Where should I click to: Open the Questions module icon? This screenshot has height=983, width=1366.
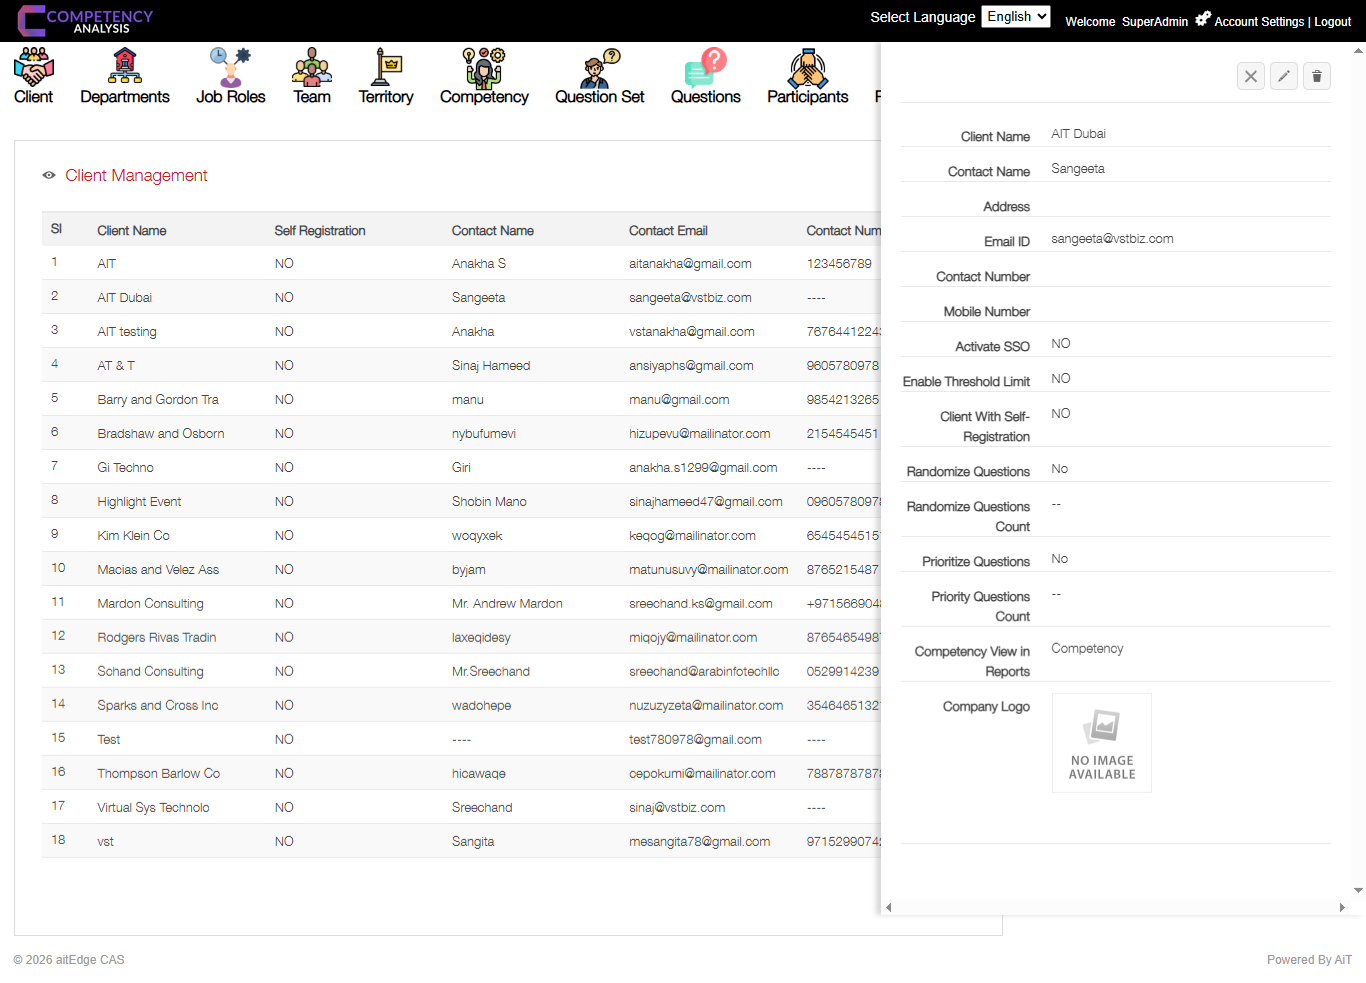706,75
